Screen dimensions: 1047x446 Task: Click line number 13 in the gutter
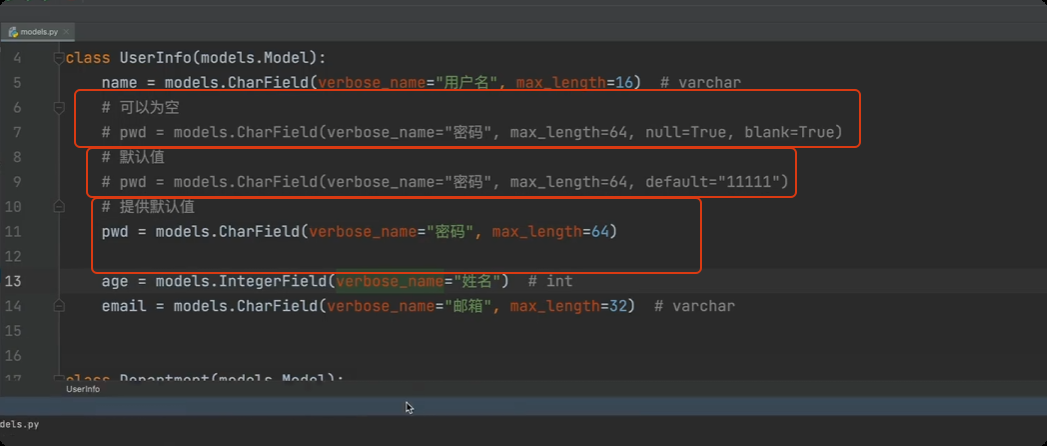(13, 281)
